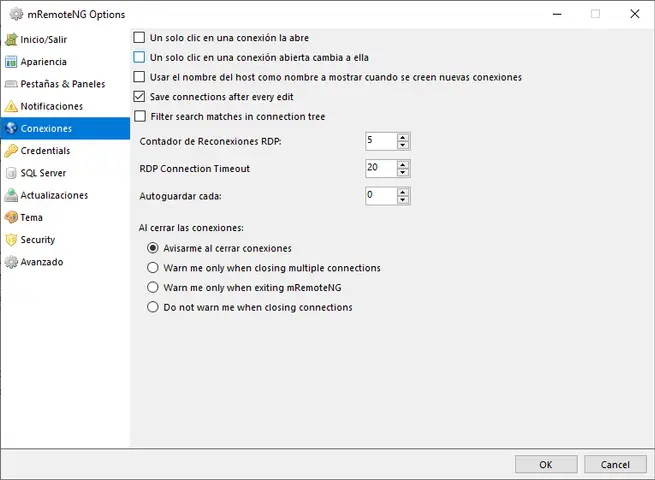Image resolution: width=655 pixels, height=480 pixels.
Task: Click the Tema palette icon
Action: click(x=11, y=217)
